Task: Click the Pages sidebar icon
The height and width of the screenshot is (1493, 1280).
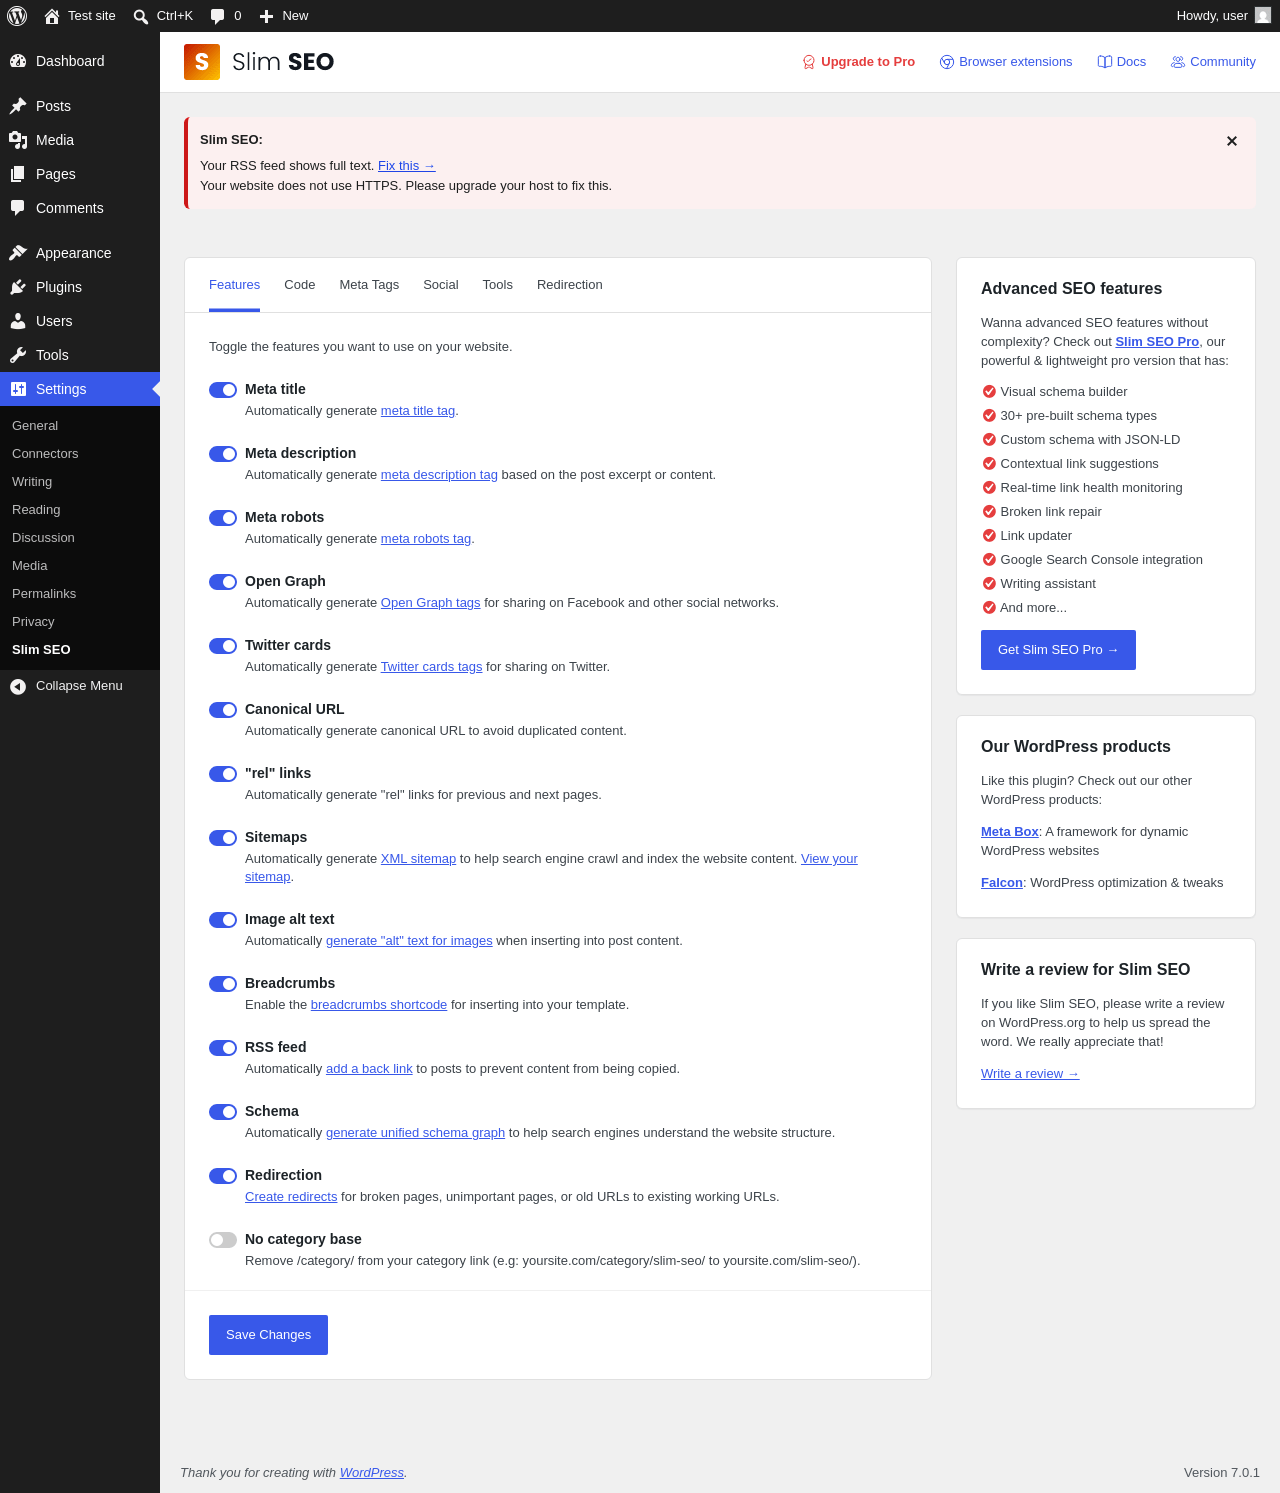Action: (x=18, y=174)
